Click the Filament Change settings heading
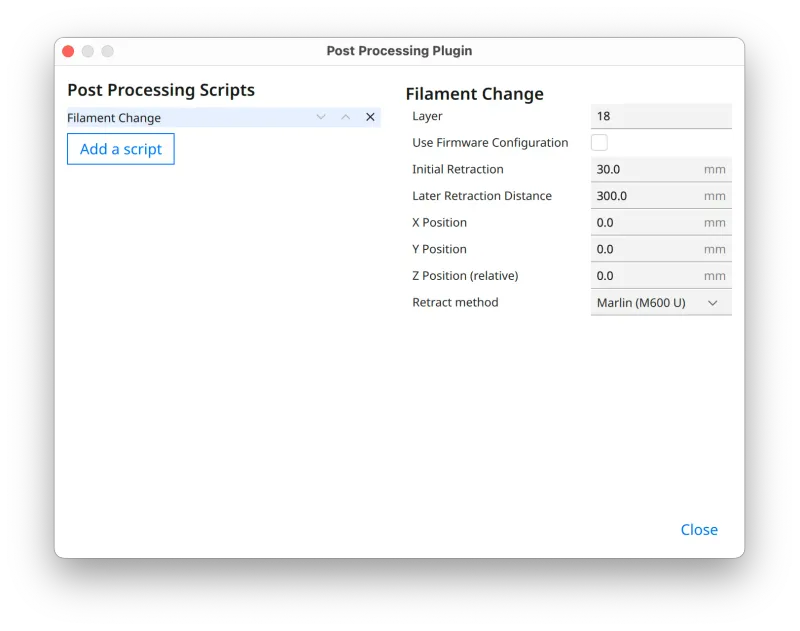The width and height of the screenshot is (800, 631). tap(474, 94)
